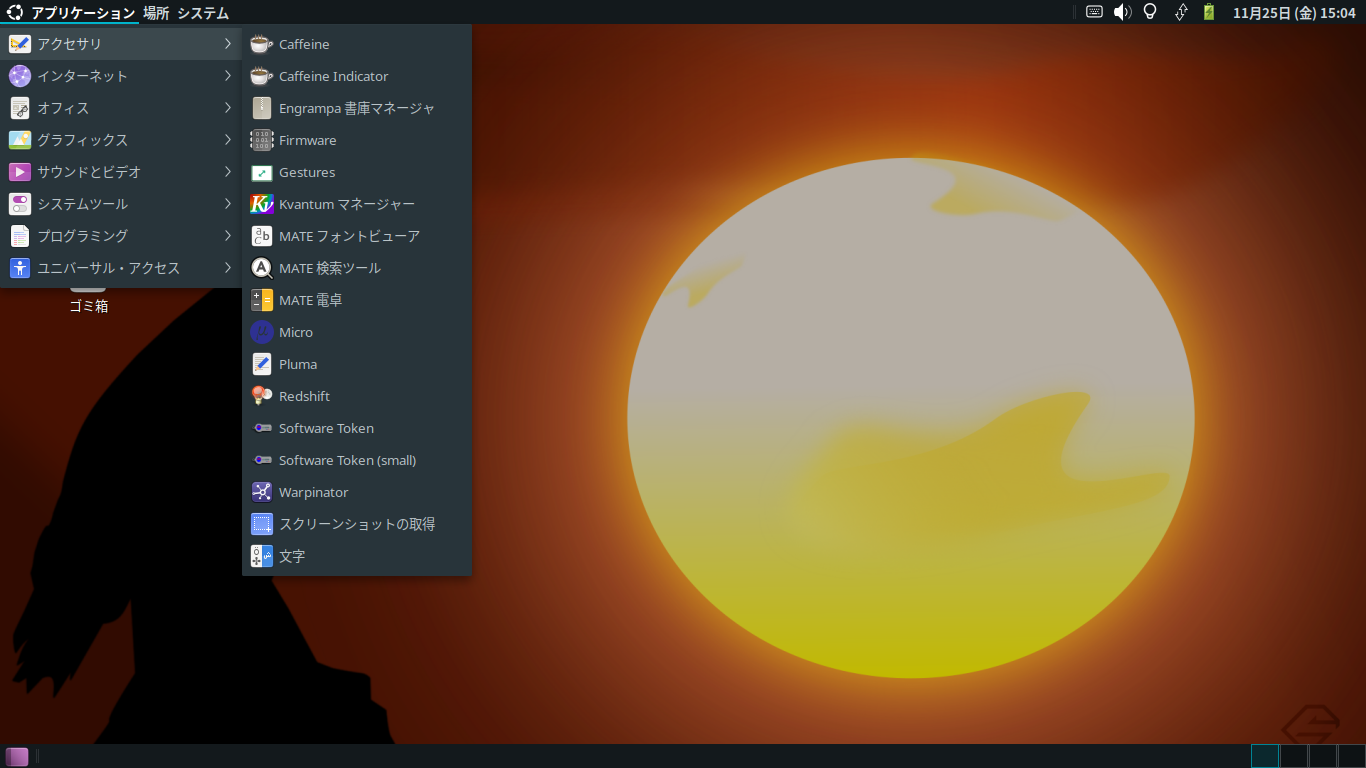Select the システムツール category

click(x=121, y=204)
